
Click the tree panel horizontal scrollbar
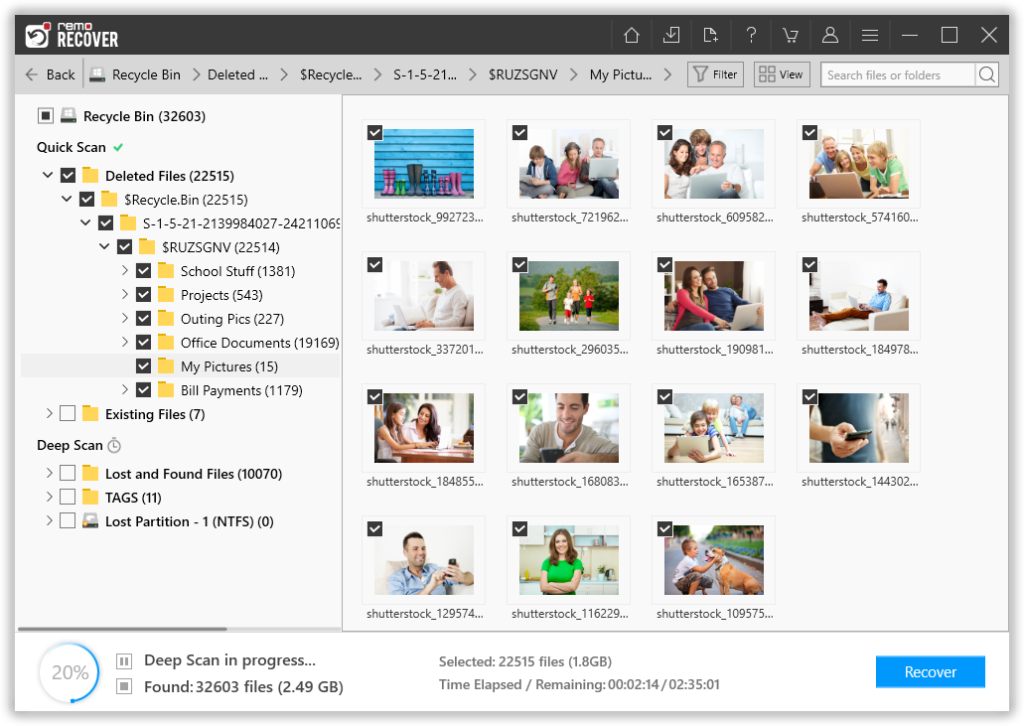click(x=122, y=629)
